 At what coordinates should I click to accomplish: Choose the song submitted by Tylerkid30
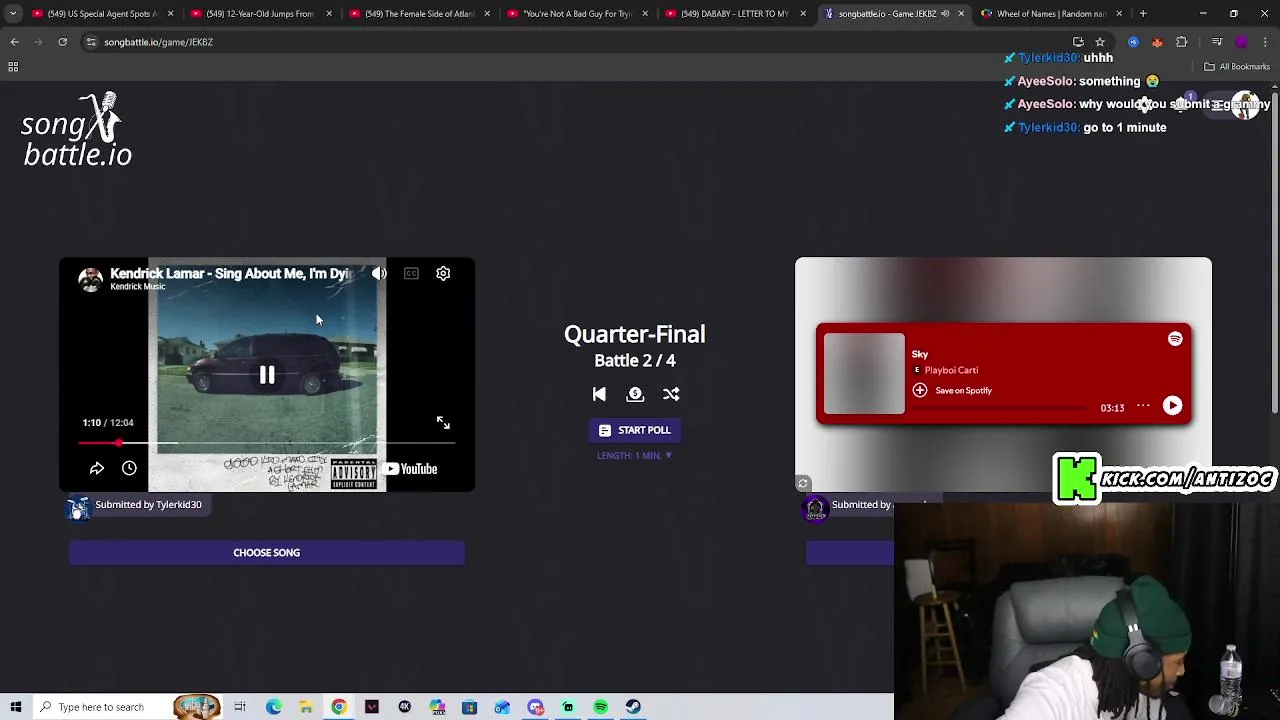pyautogui.click(x=267, y=553)
